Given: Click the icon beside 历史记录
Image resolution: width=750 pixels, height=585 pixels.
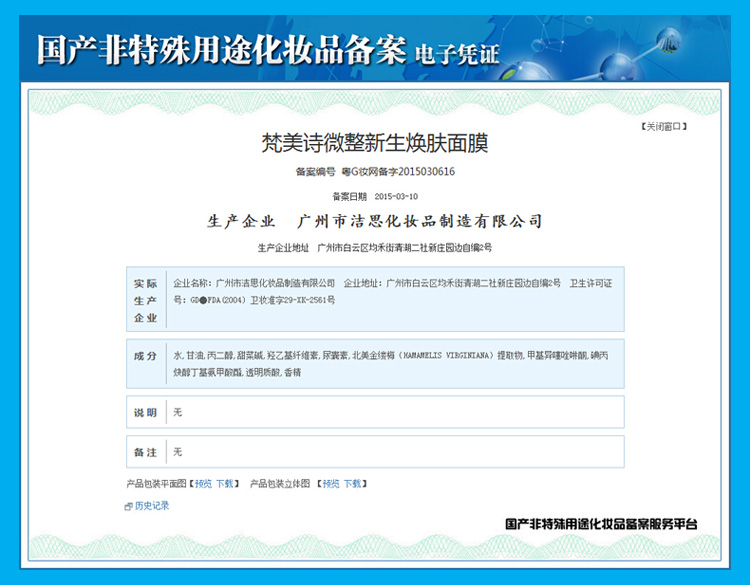Looking at the screenshot, I should point(128,506).
